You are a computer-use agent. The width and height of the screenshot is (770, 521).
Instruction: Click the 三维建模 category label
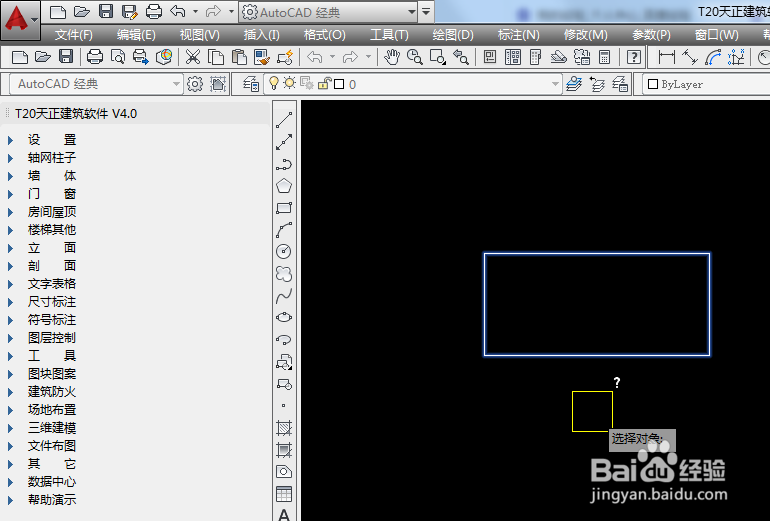[x=52, y=428]
